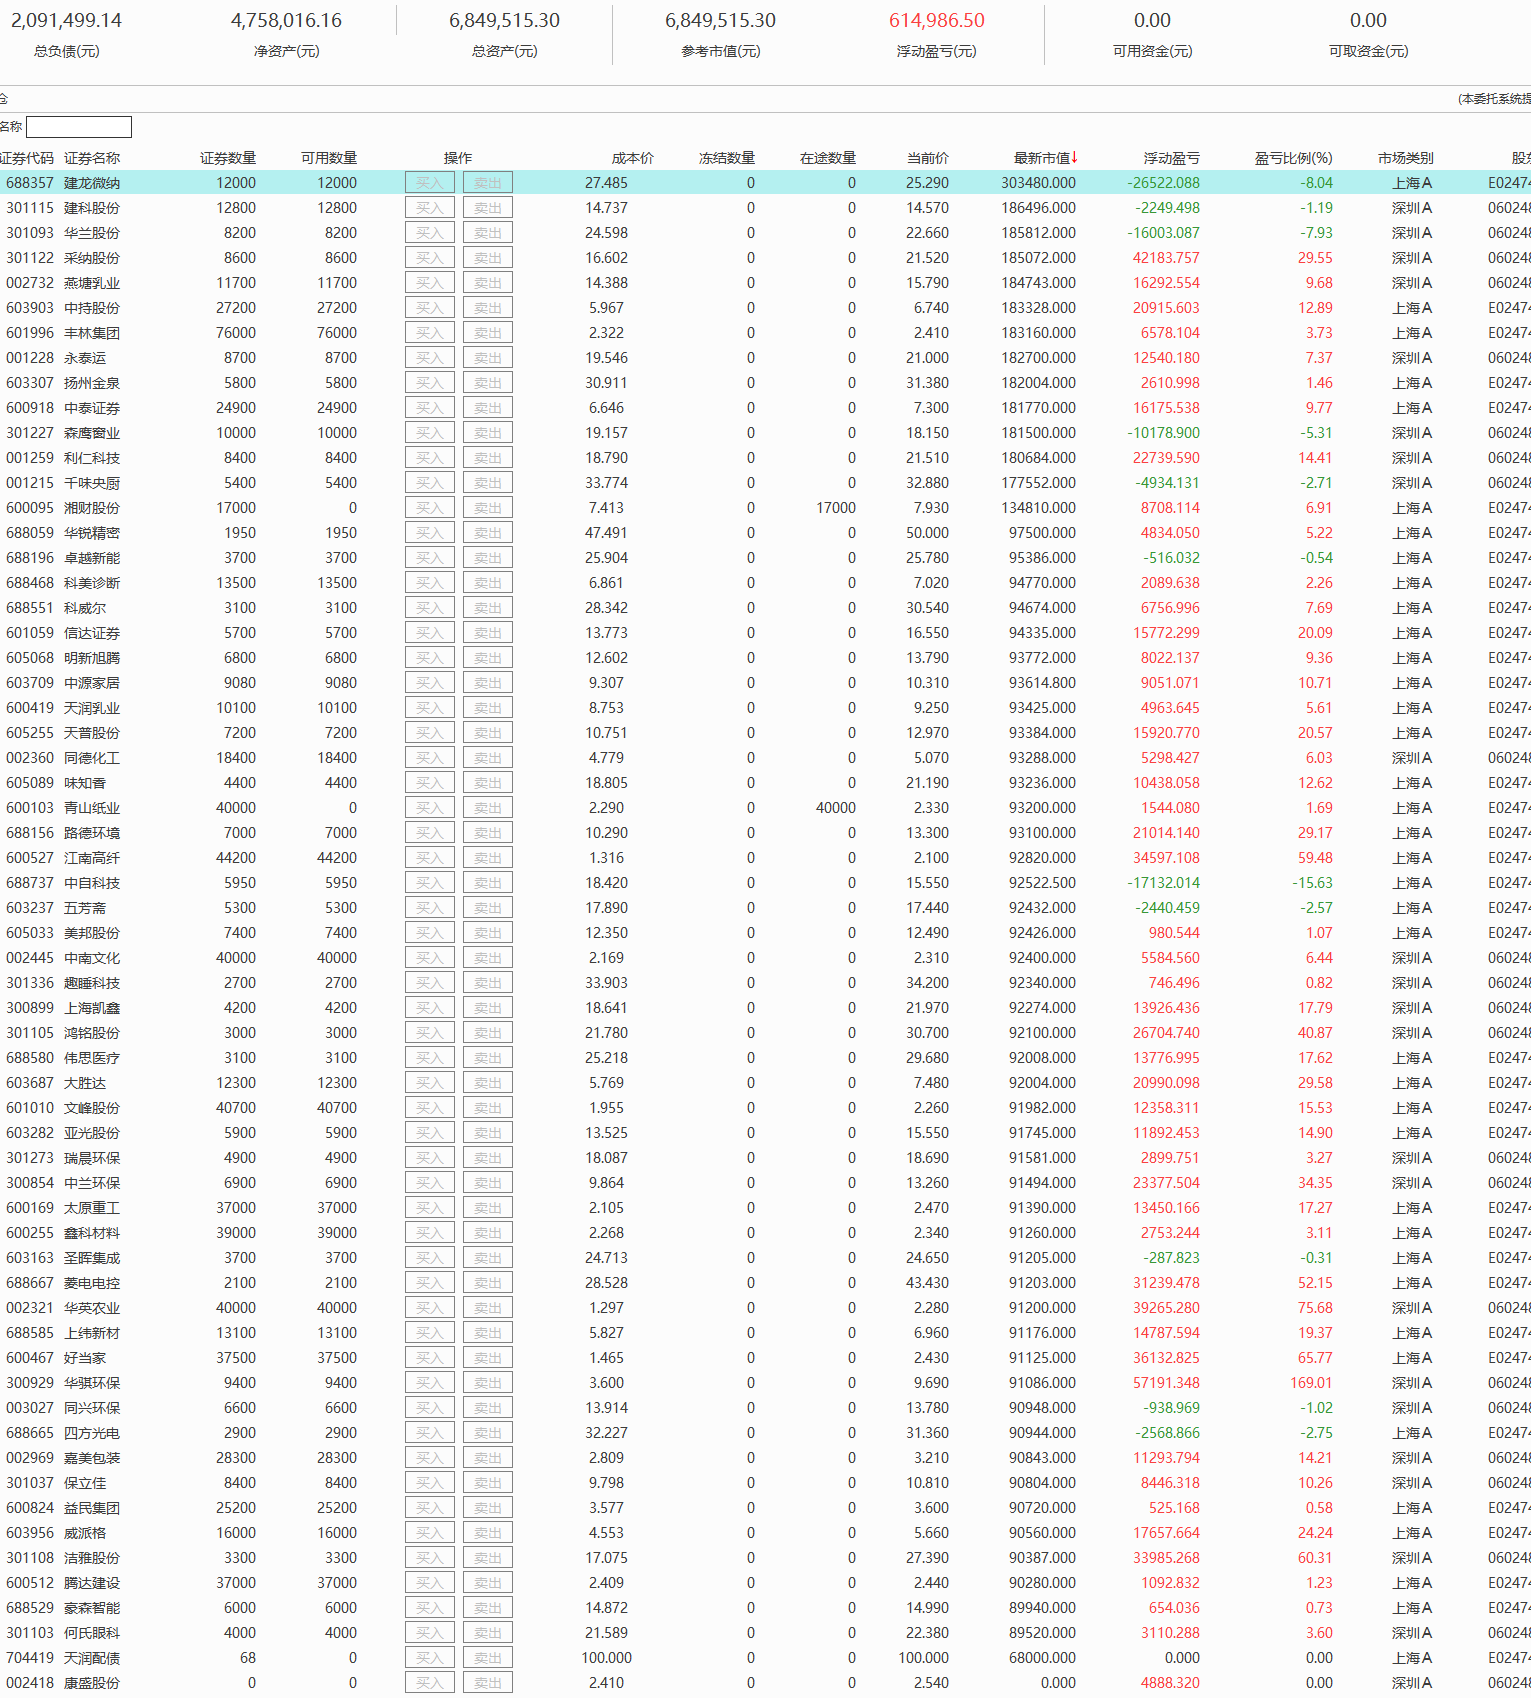Select the 鸿铭股份 row name
Viewport: 1531px width, 1698px height.
(92, 1033)
